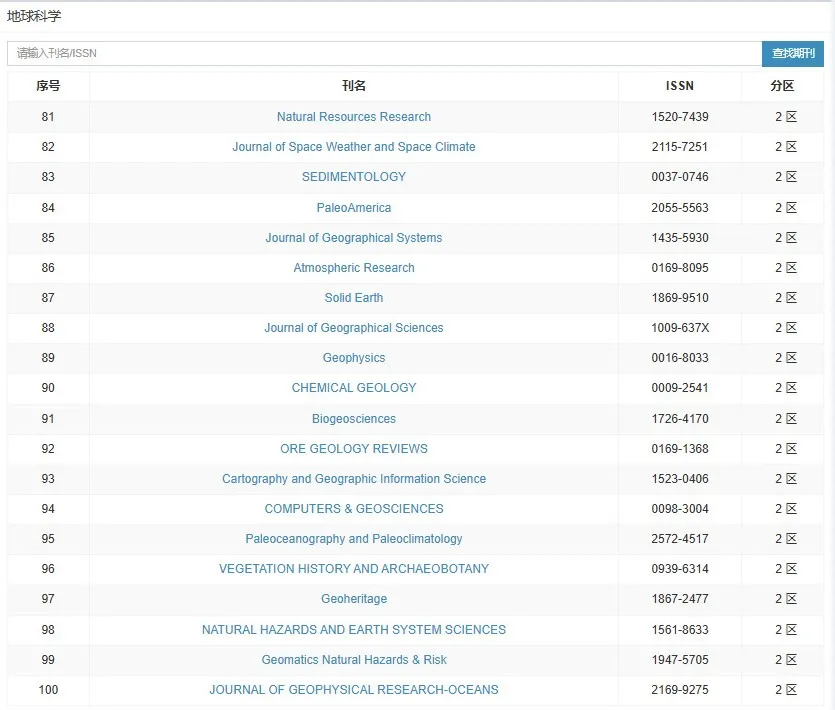Click the ISSN column header

click(680, 86)
